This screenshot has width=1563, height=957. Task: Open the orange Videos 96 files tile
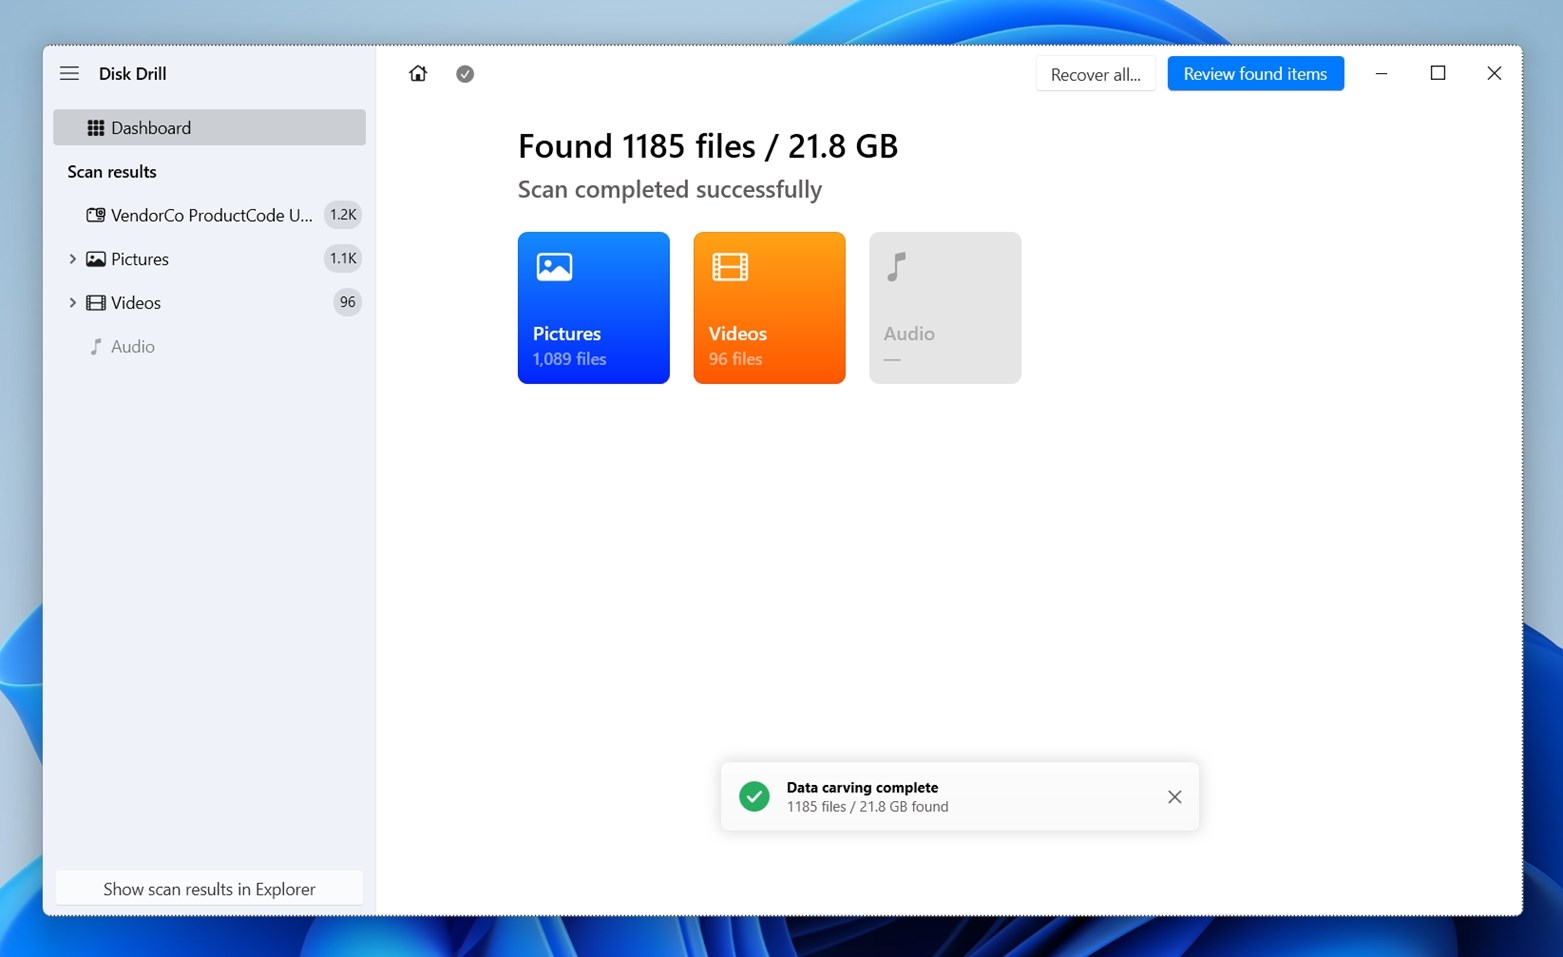coord(769,308)
